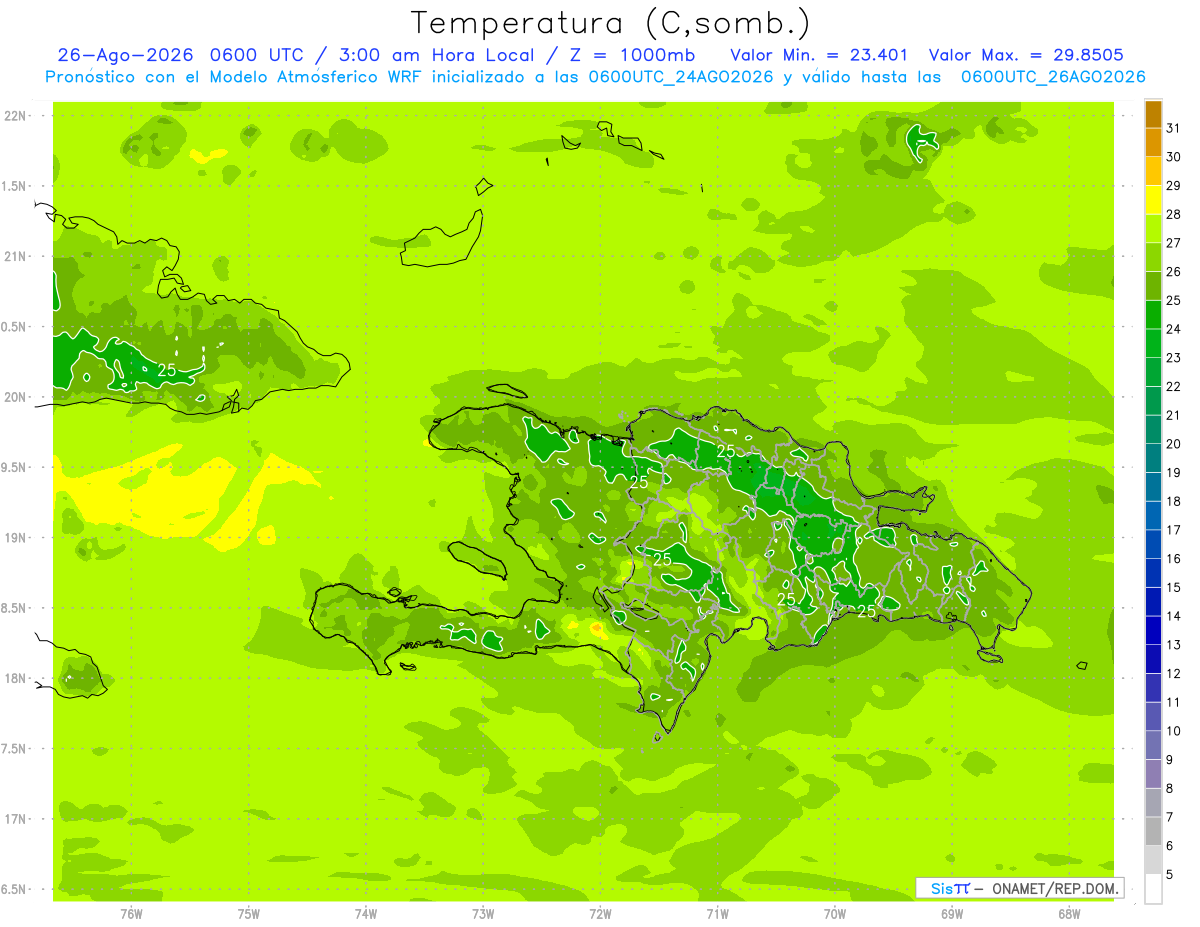Pick the blue colorbar swatch between 13 and 14
Screen dimensions: 1200x927
pos(1153,630)
